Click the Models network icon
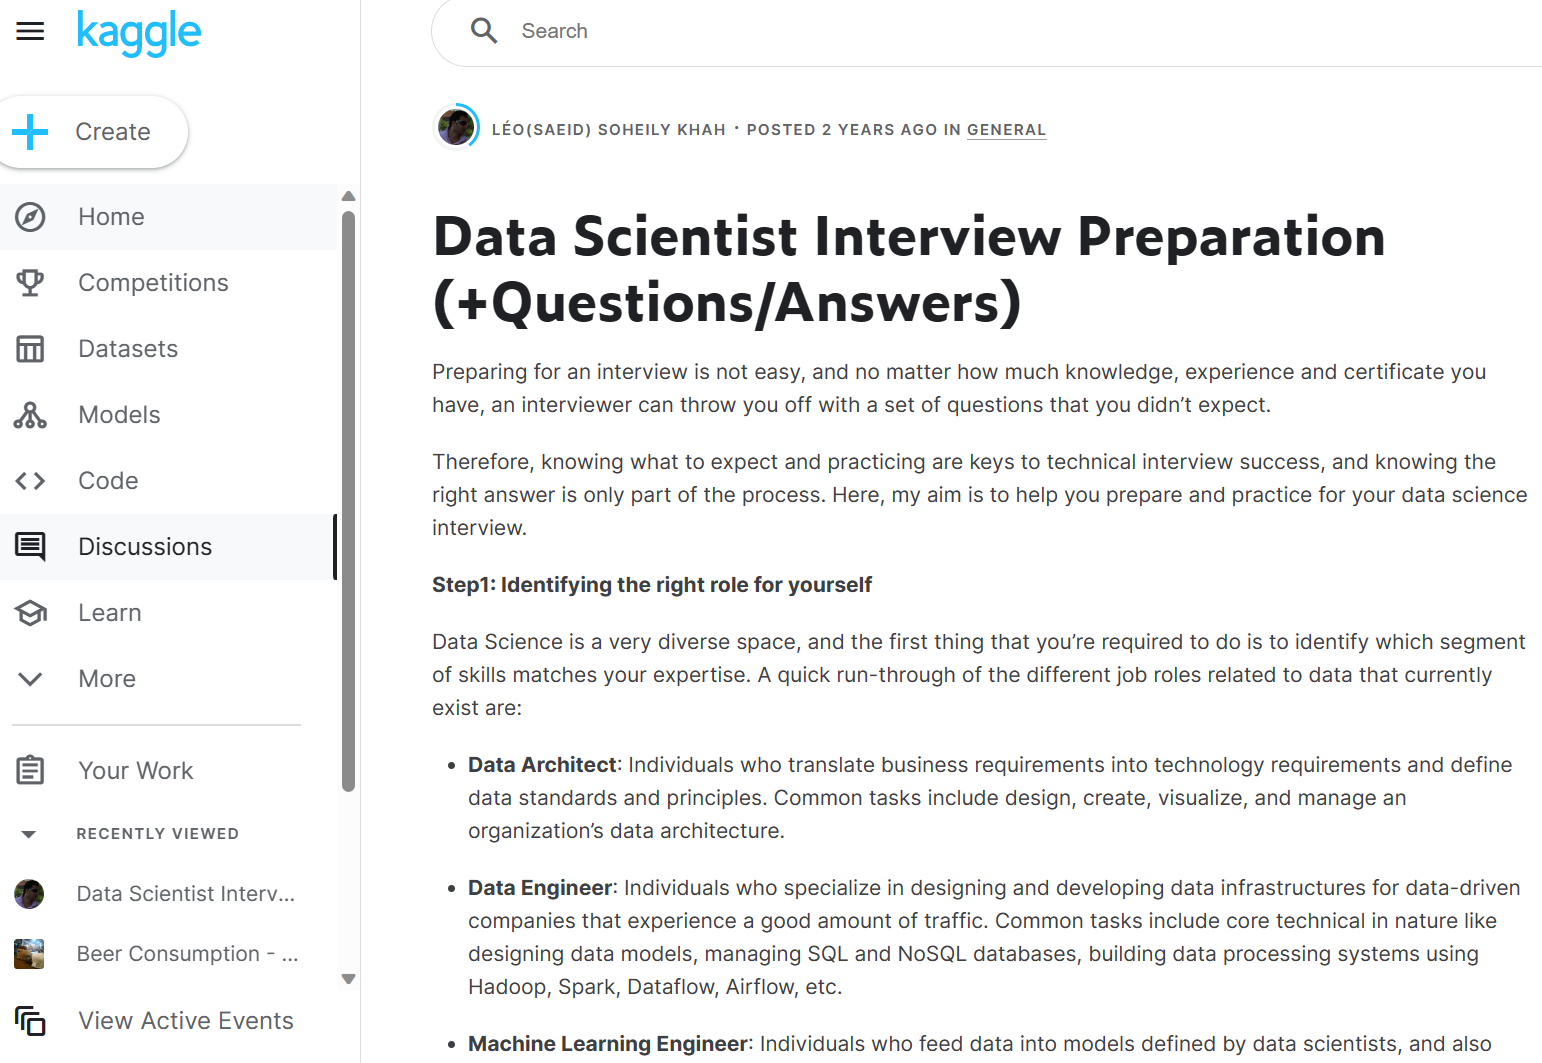The width and height of the screenshot is (1542, 1063). click(30, 415)
